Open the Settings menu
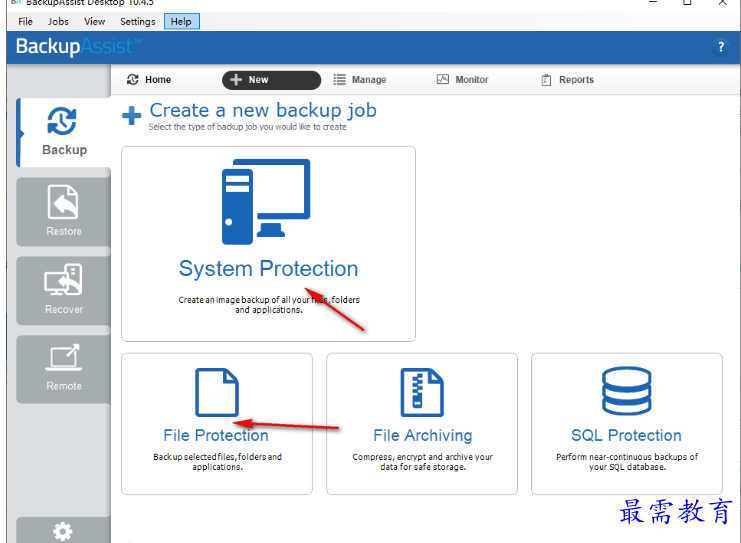741x543 pixels. [138, 21]
